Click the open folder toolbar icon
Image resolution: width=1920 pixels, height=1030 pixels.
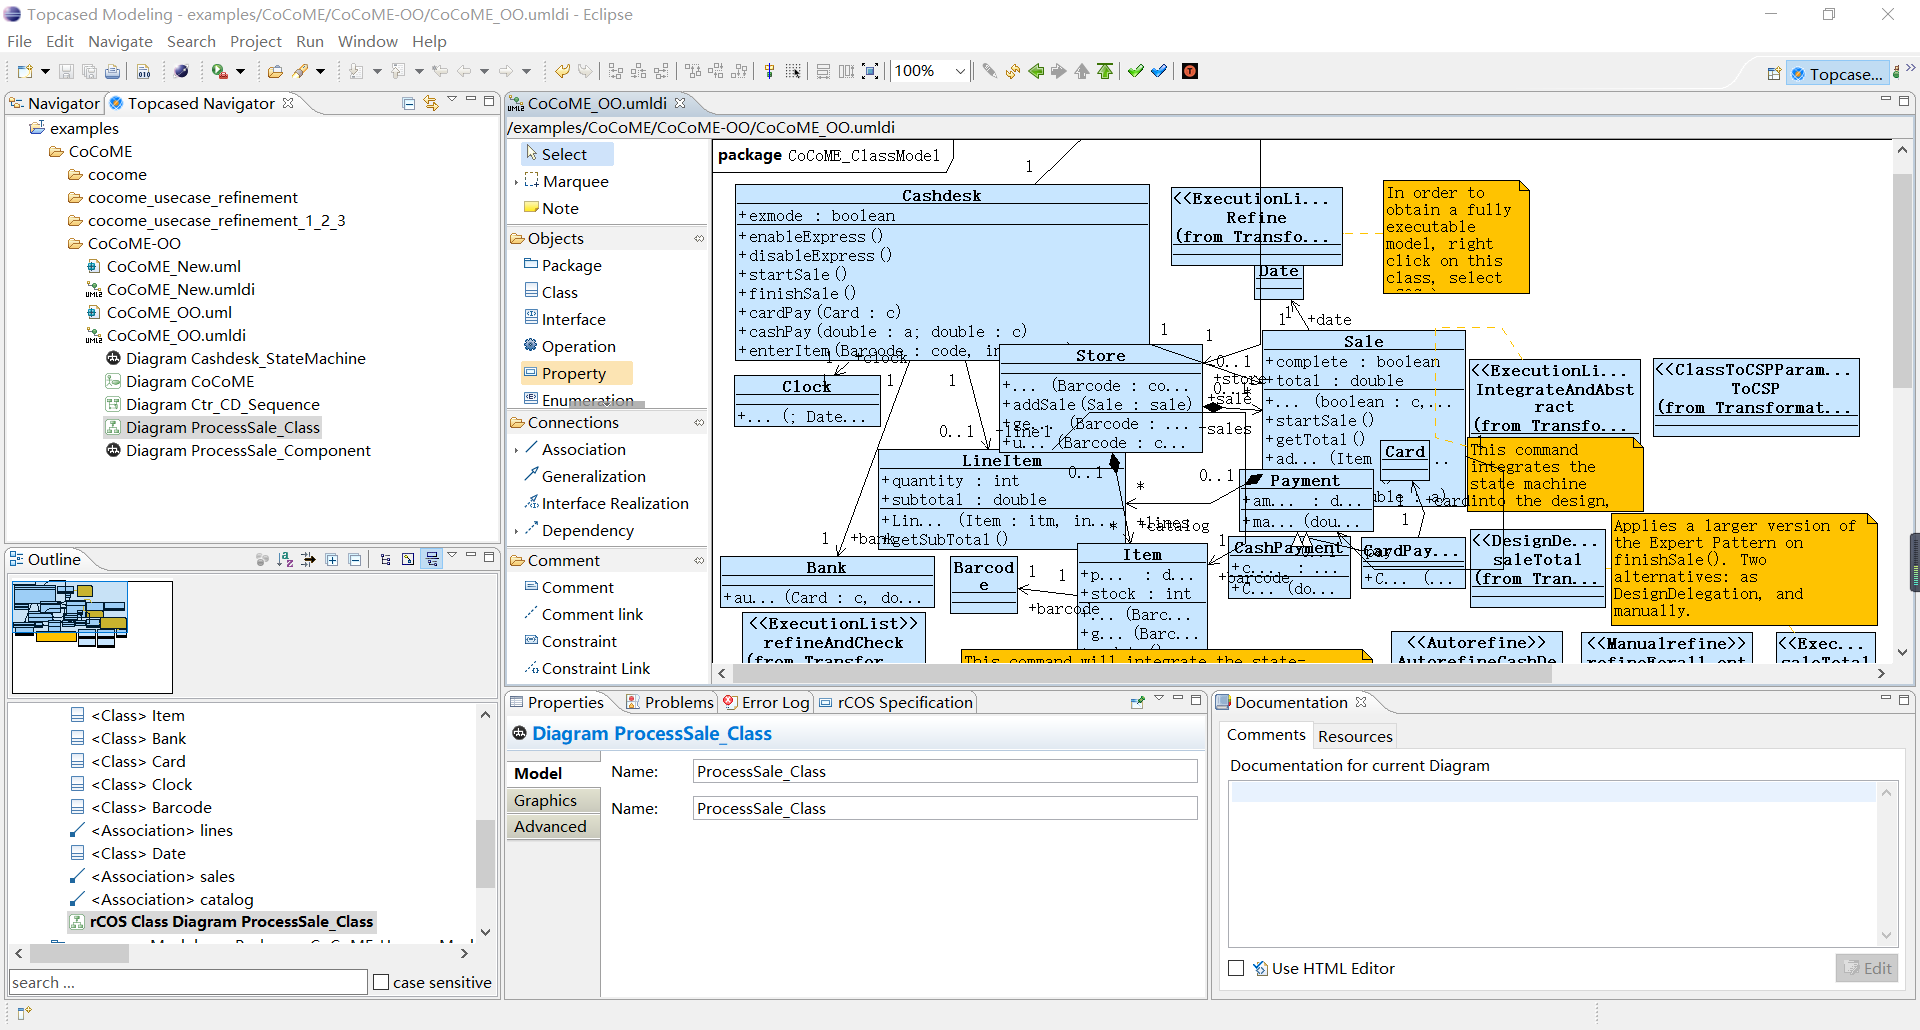point(274,71)
